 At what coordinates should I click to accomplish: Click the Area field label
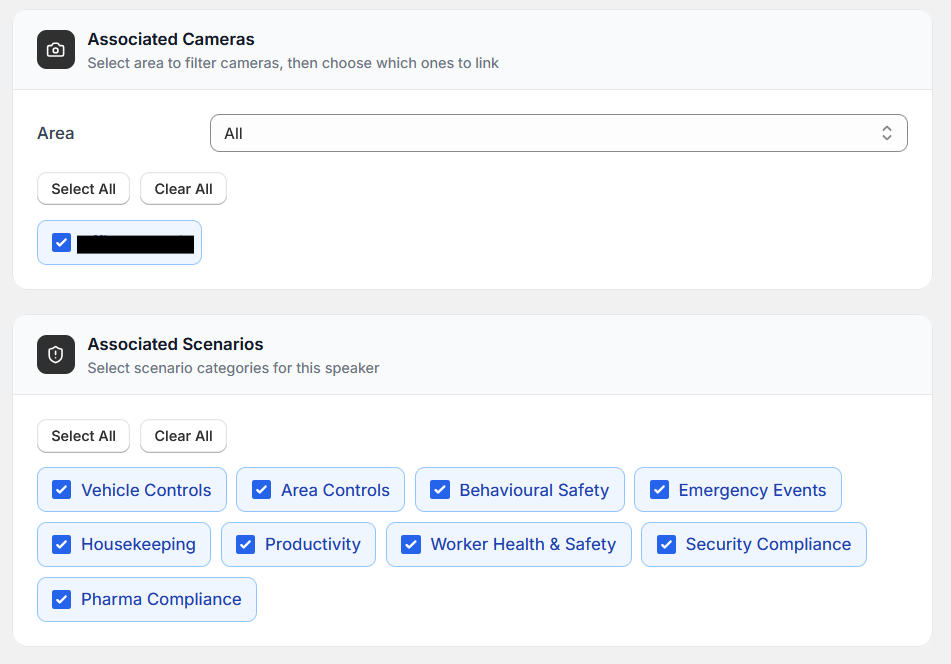[x=56, y=133]
